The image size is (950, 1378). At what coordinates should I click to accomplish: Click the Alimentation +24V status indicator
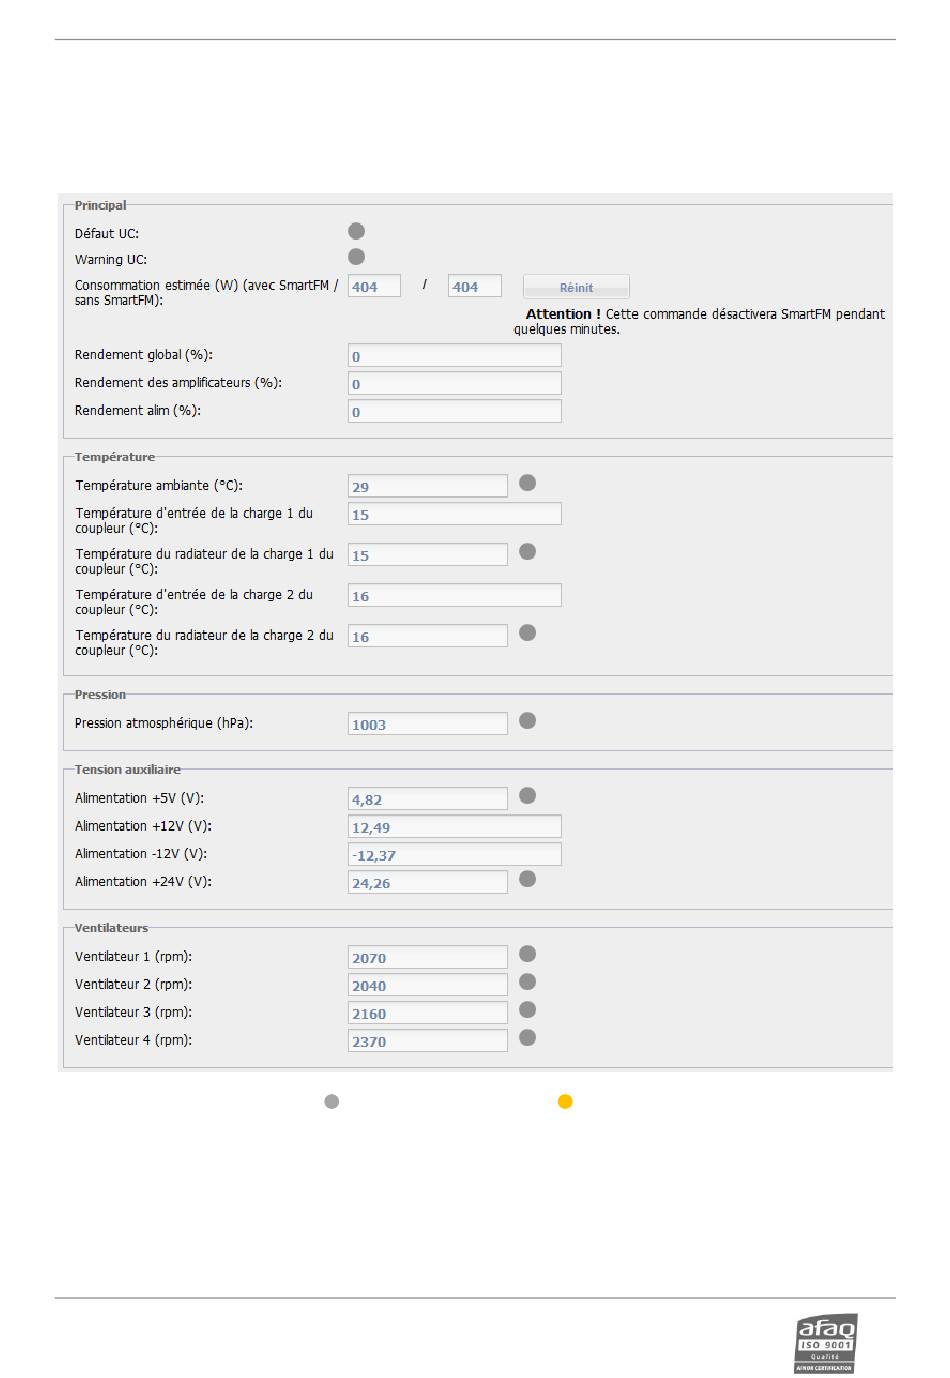528,879
